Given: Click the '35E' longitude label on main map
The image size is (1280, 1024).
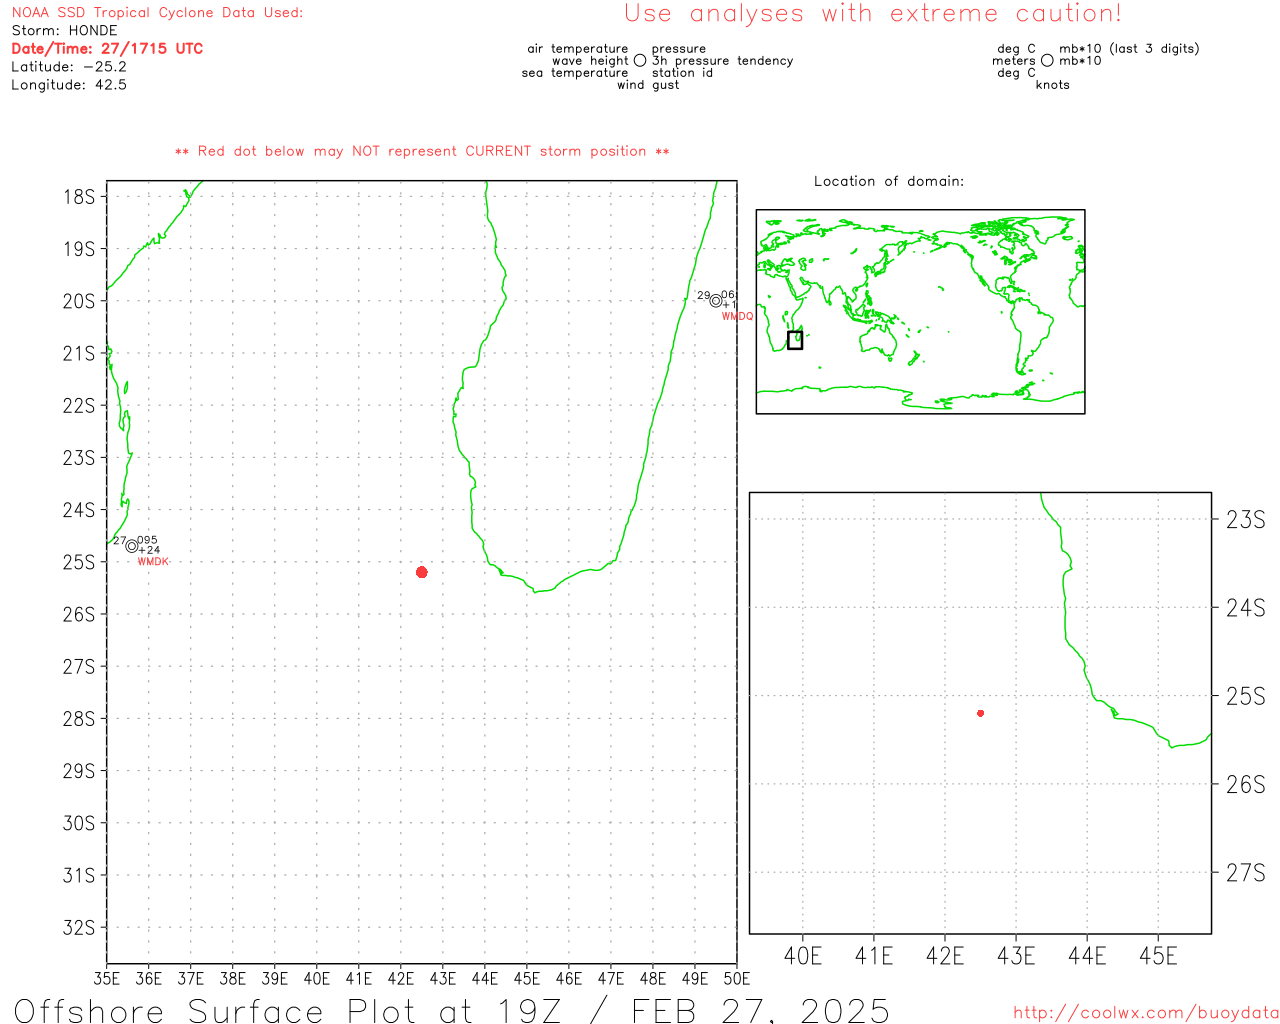Looking at the screenshot, I should 107,979.
